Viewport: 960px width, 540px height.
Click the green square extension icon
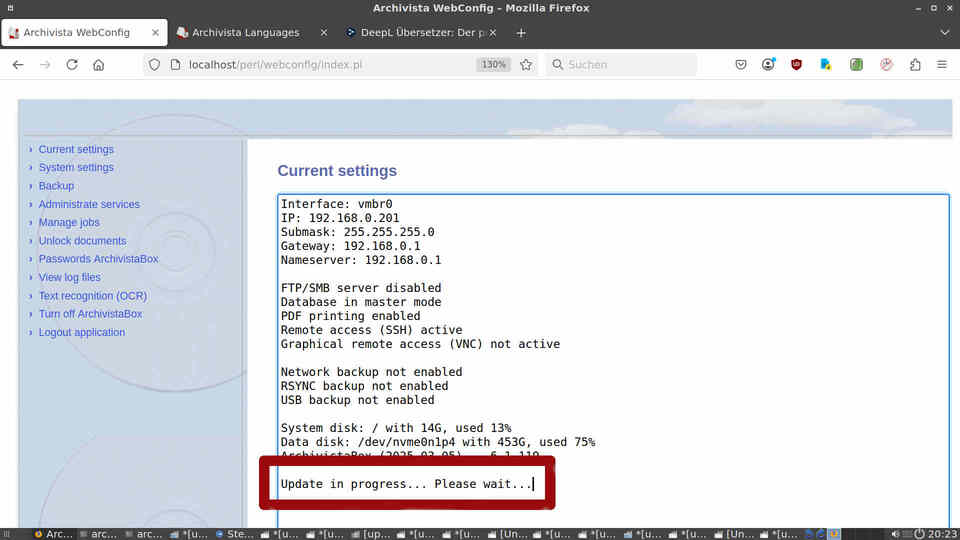click(x=856, y=64)
